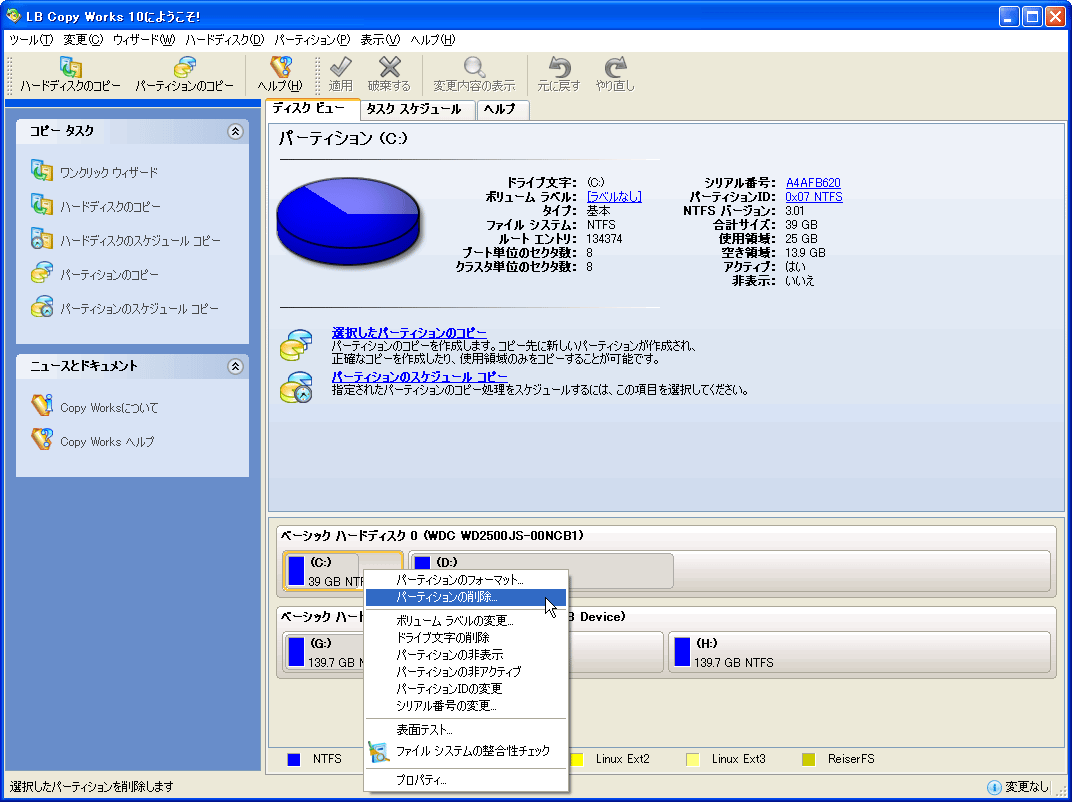Choose シリアル番号の変更... from context menu
Screen dimensions: 1072x802
point(466,706)
